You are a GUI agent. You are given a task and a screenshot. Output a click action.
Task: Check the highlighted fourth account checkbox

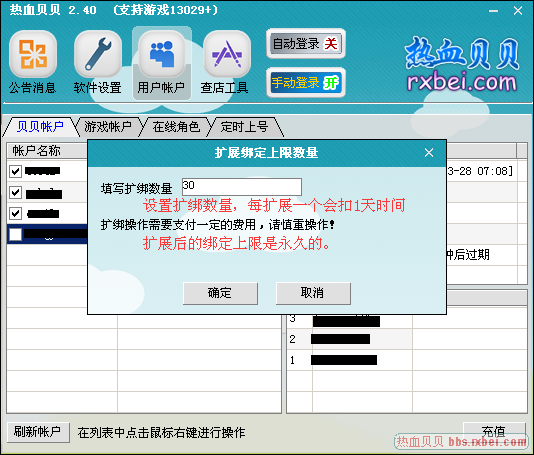15,234
